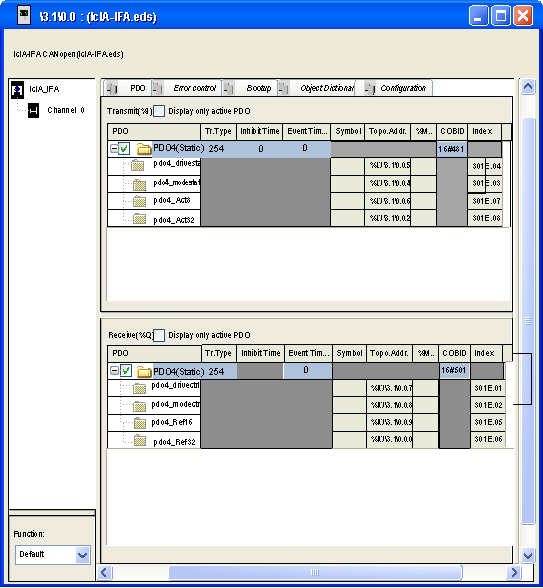Click the Tr.Type column header in Receive table
This screenshot has width=543, height=588.
click(218, 353)
